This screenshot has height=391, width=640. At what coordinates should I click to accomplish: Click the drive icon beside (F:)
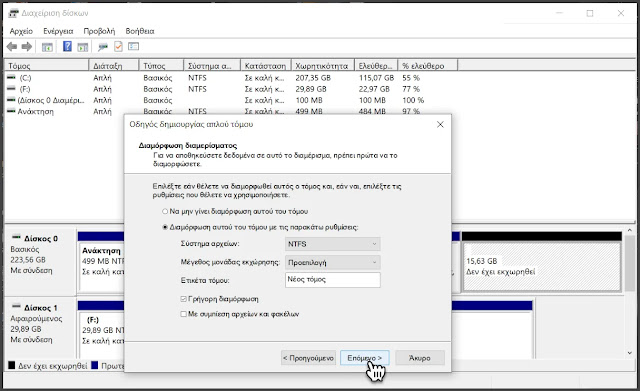coord(11,89)
